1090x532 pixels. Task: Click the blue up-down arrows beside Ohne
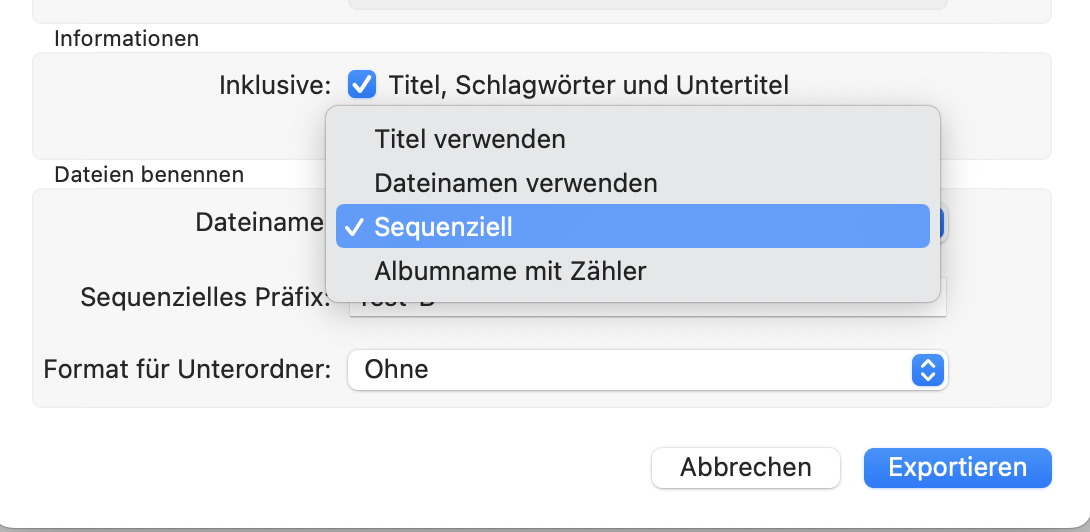(x=927, y=370)
